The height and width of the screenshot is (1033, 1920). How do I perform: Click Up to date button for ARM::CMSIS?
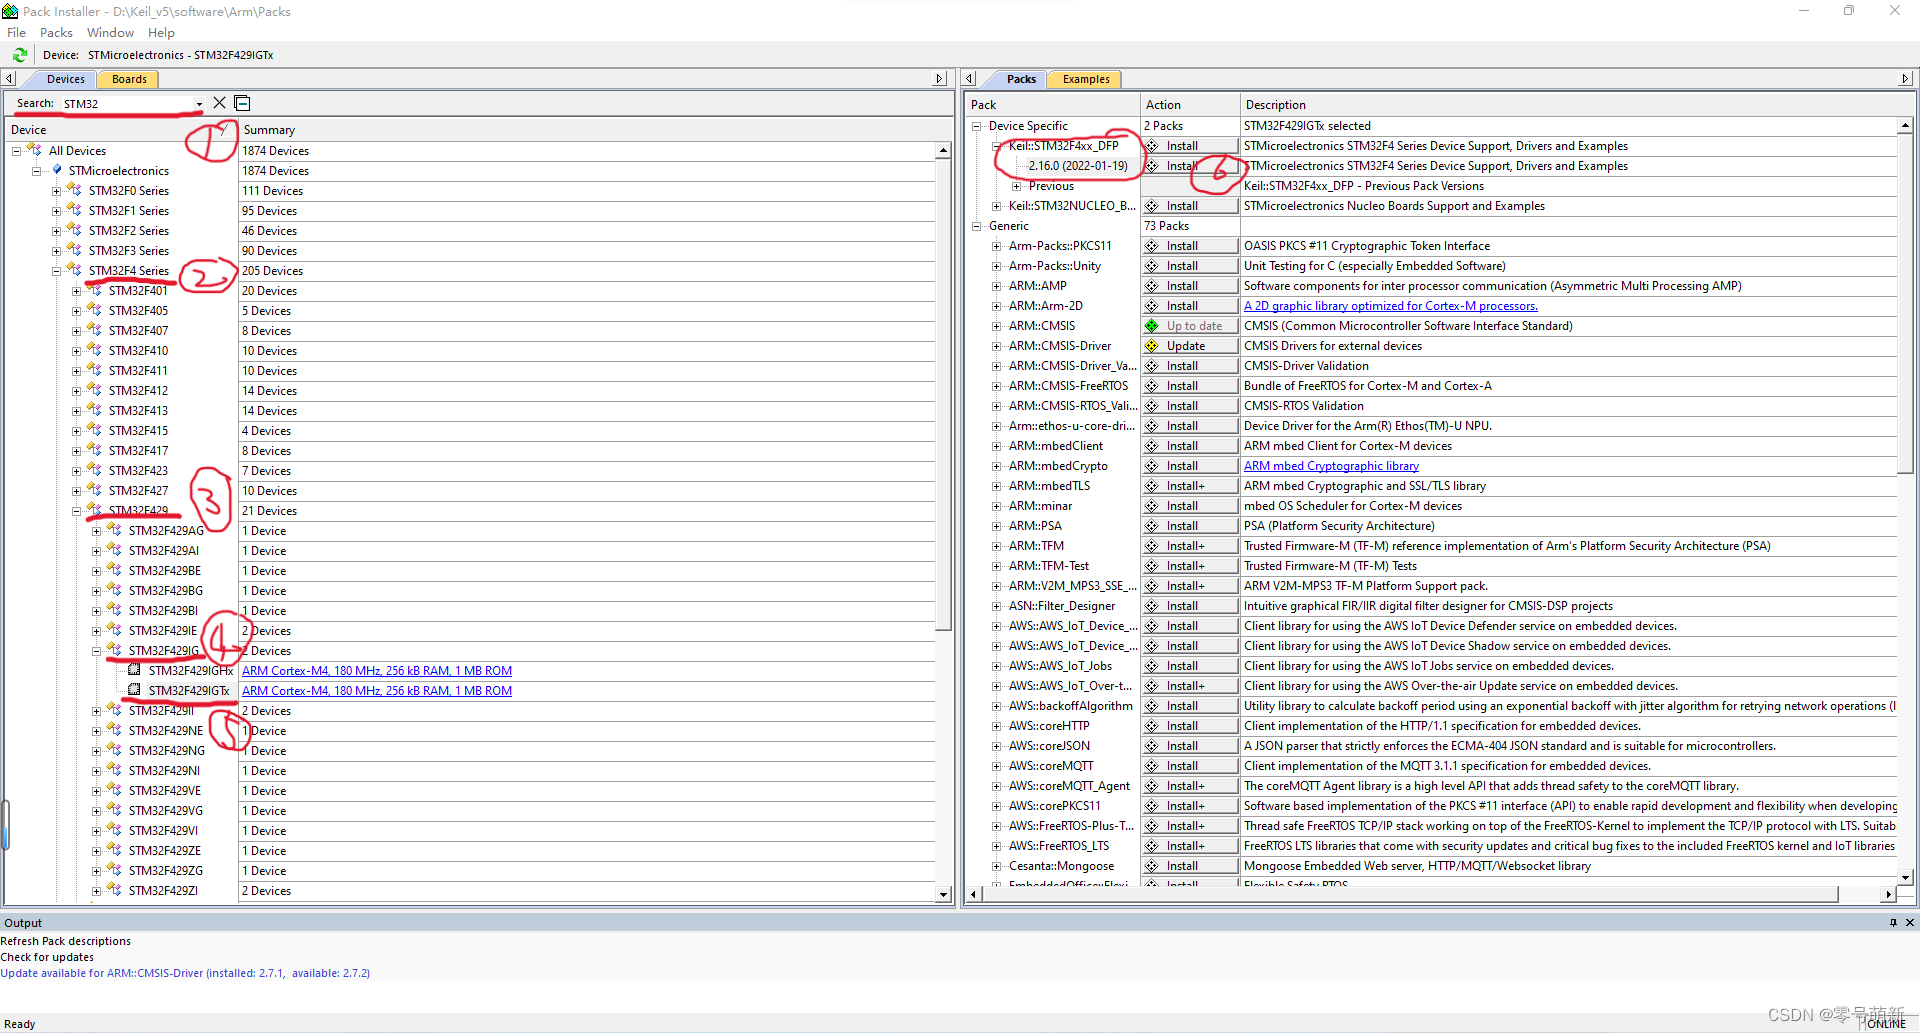coord(1190,326)
